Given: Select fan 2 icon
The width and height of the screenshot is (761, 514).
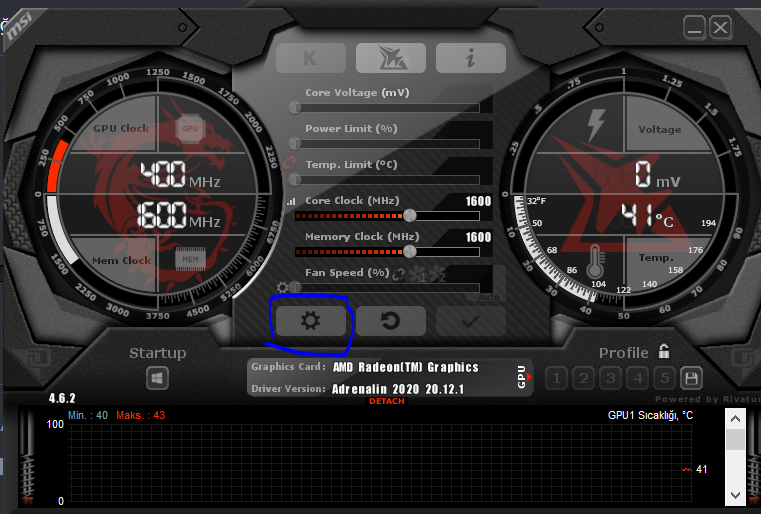Looking at the screenshot, I should (x=438, y=274).
